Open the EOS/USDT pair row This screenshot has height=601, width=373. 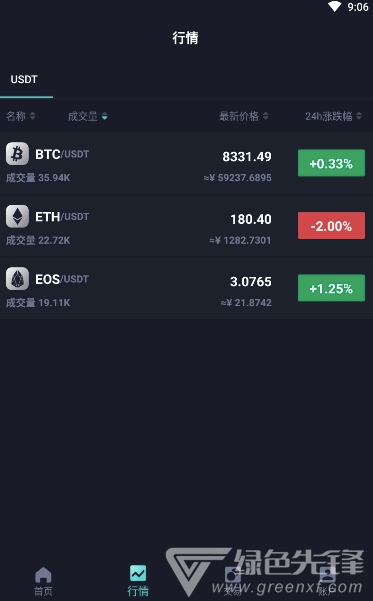(x=186, y=288)
